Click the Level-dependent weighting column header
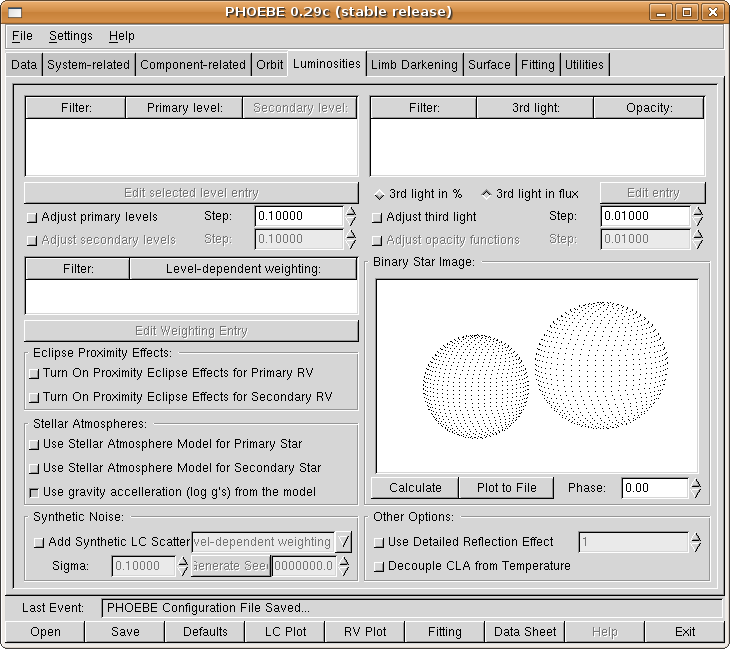The width and height of the screenshot is (730, 649). pyautogui.click(x=243, y=269)
